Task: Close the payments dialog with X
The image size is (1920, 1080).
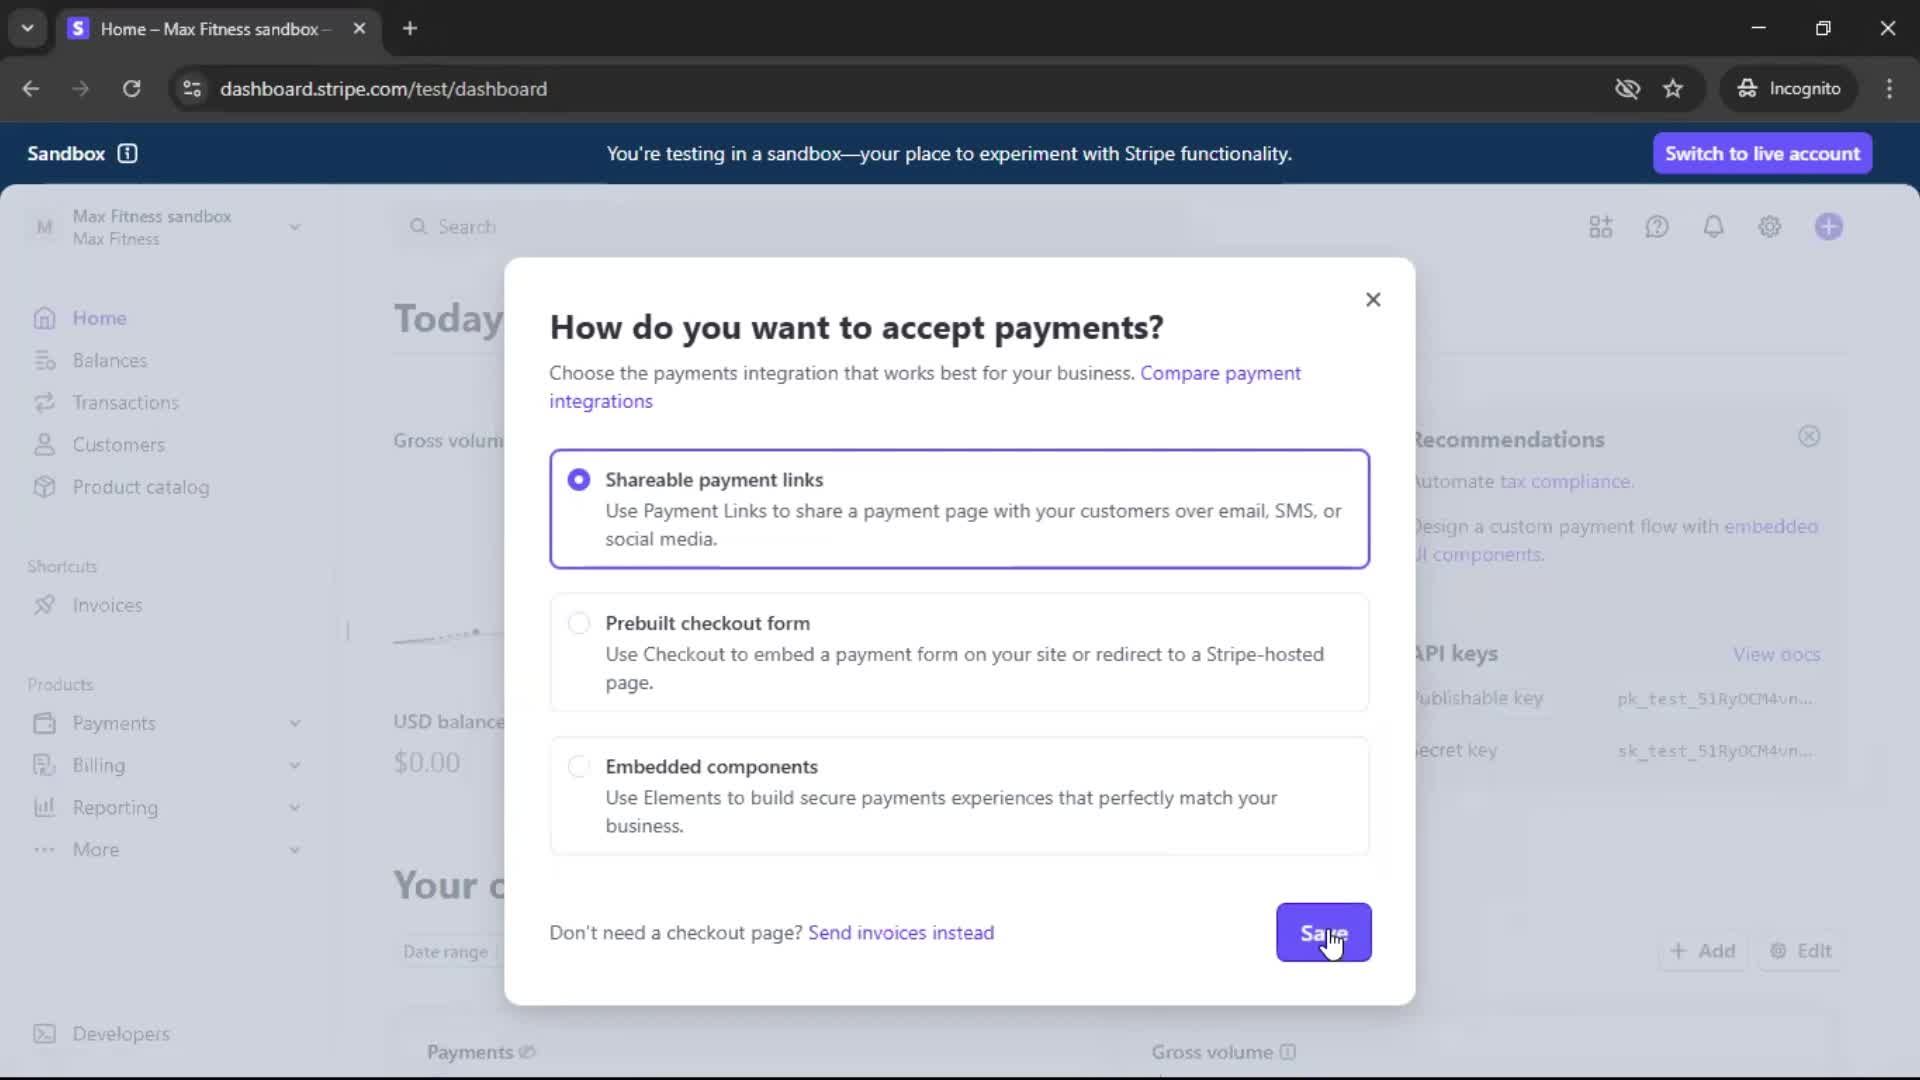Action: pyautogui.click(x=1372, y=300)
